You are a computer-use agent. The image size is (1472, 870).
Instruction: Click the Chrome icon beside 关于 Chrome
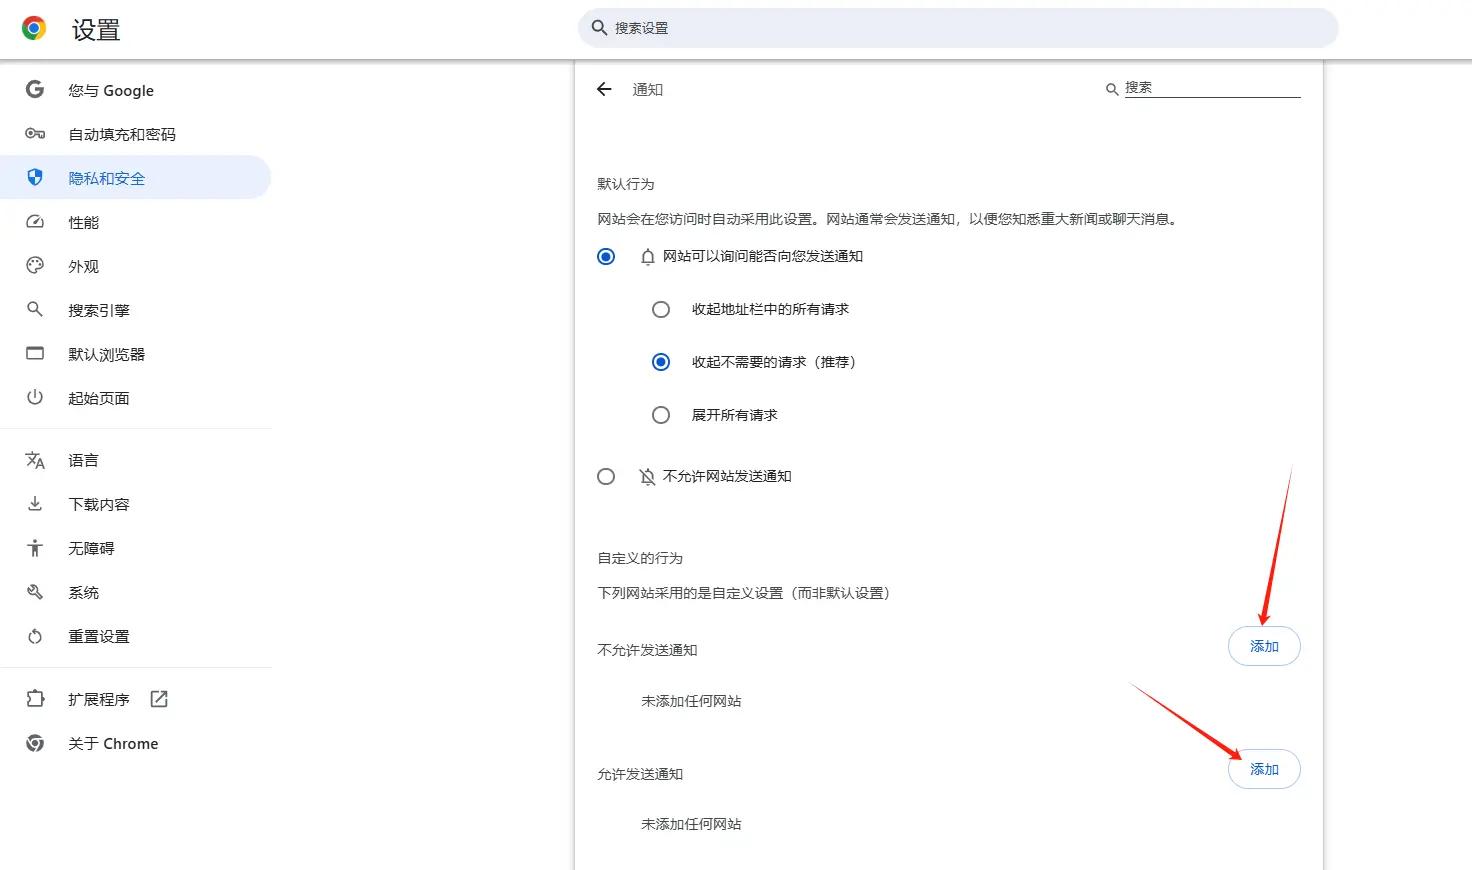click(x=35, y=743)
